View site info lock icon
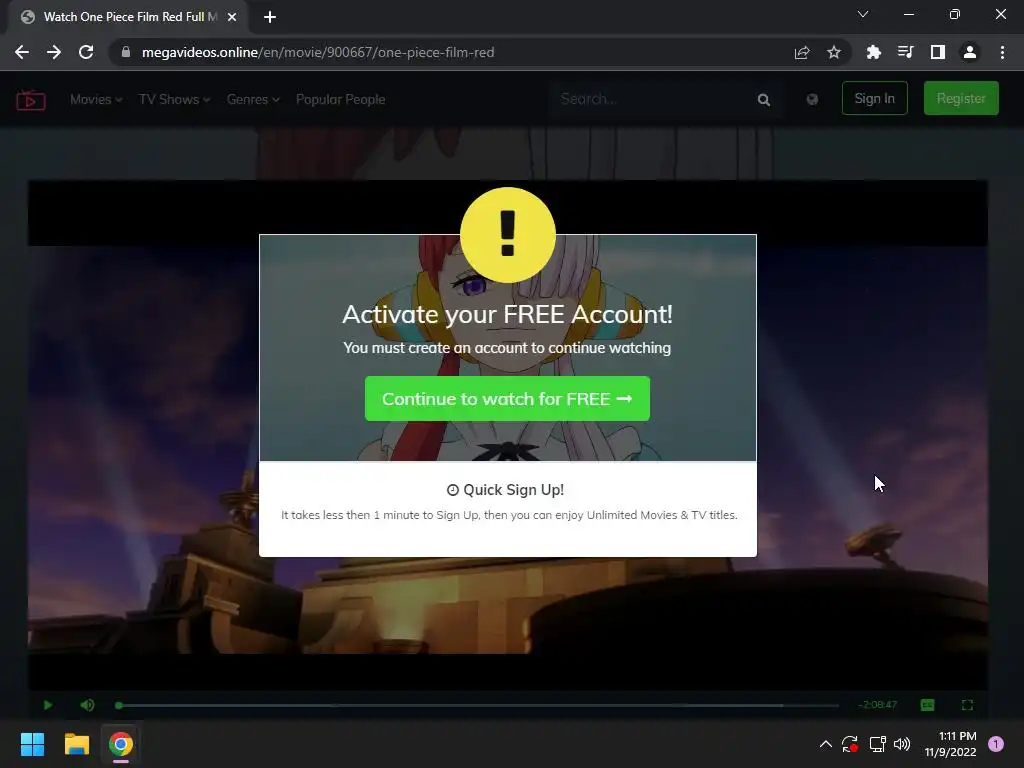This screenshot has width=1024, height=768. [x=126, y=52]
